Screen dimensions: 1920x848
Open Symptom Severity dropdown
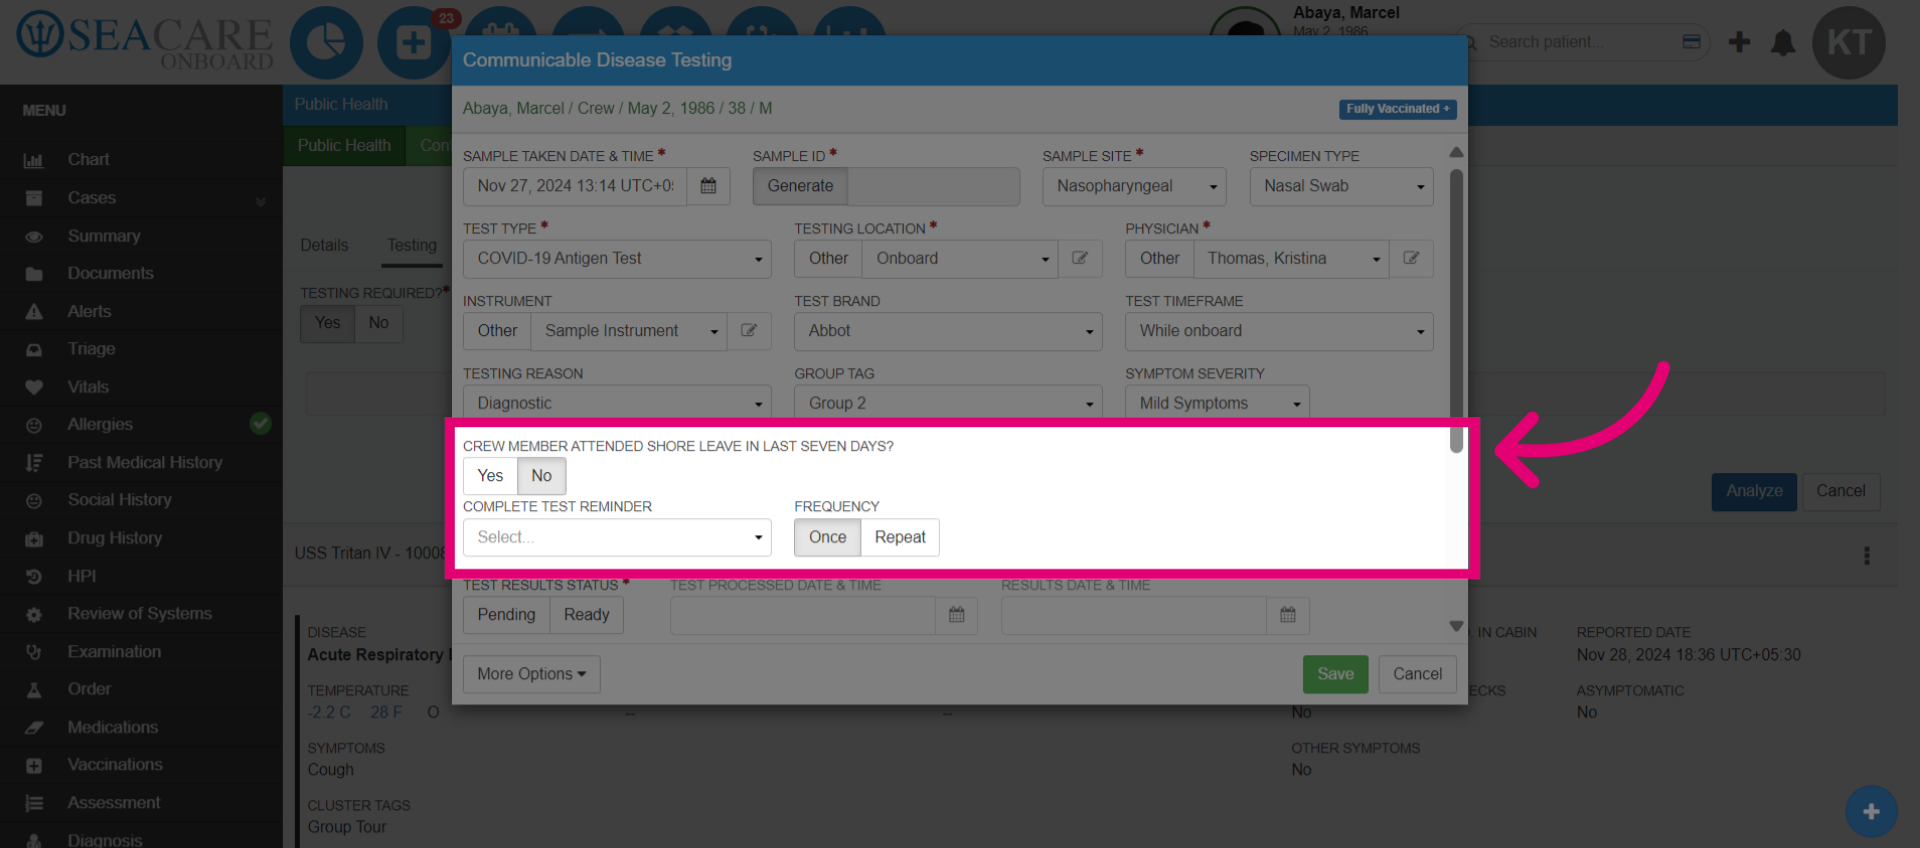(x=1217, y=403)
